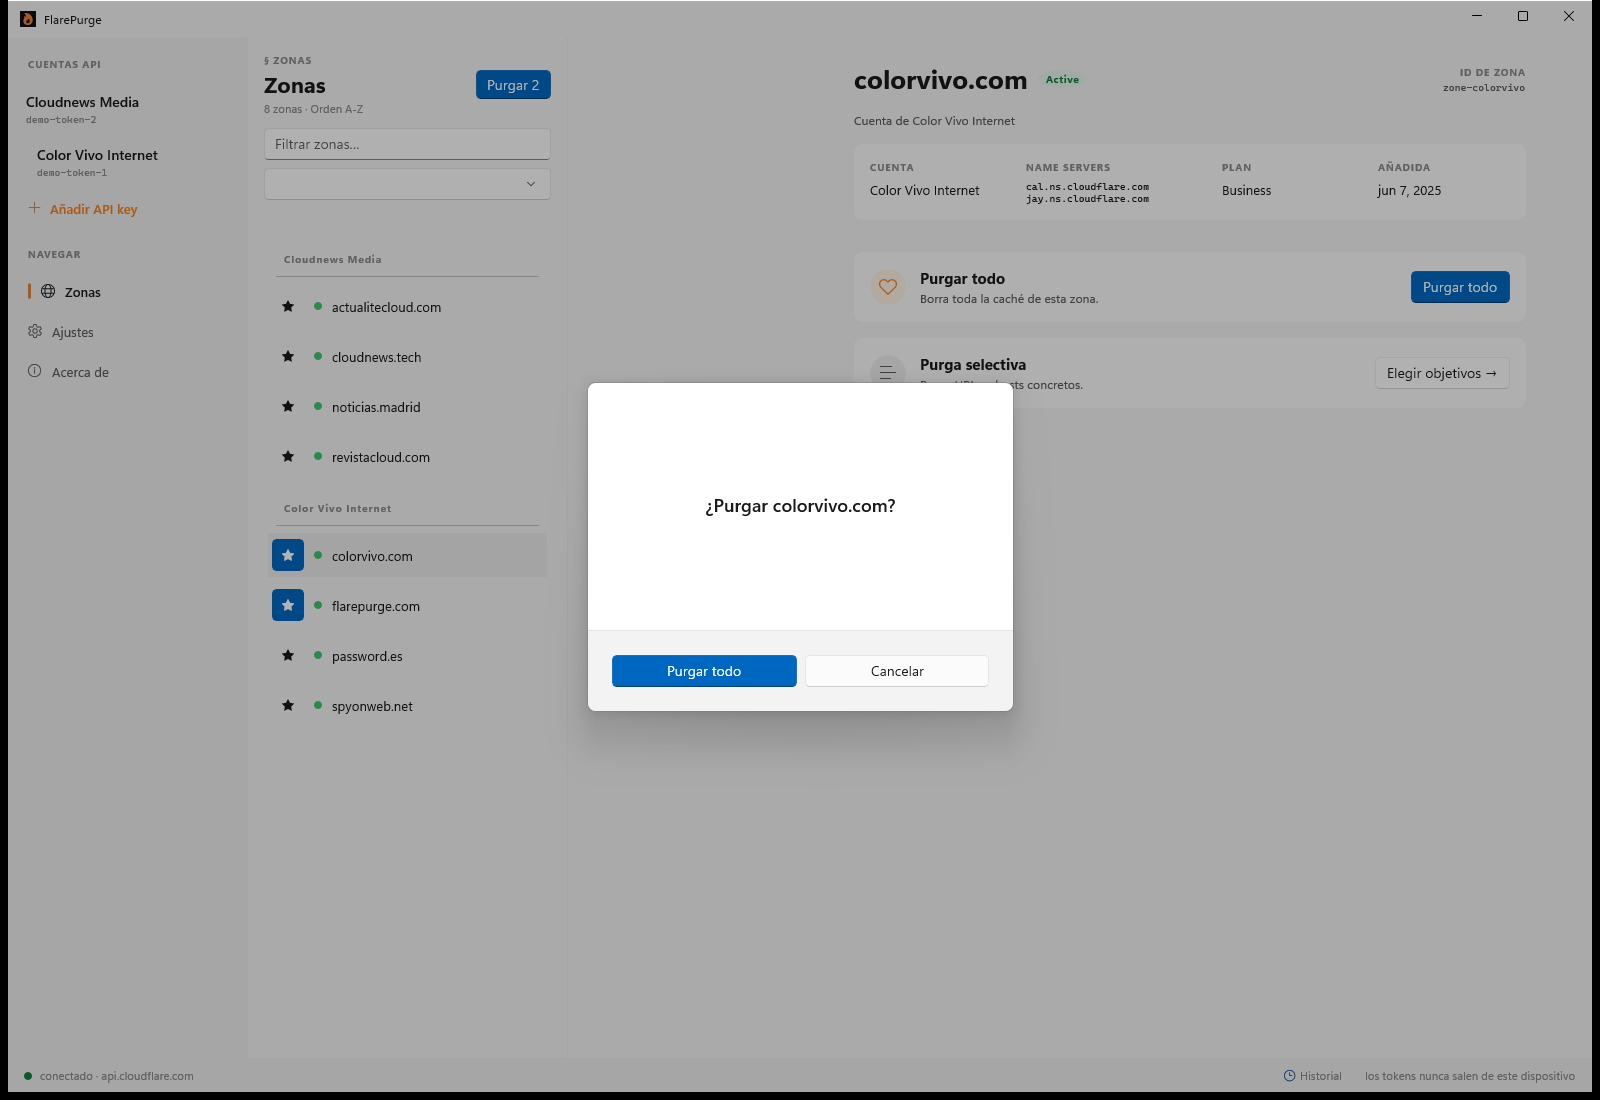Click the Business plan value
1600x1100 pixels.
1246,191
